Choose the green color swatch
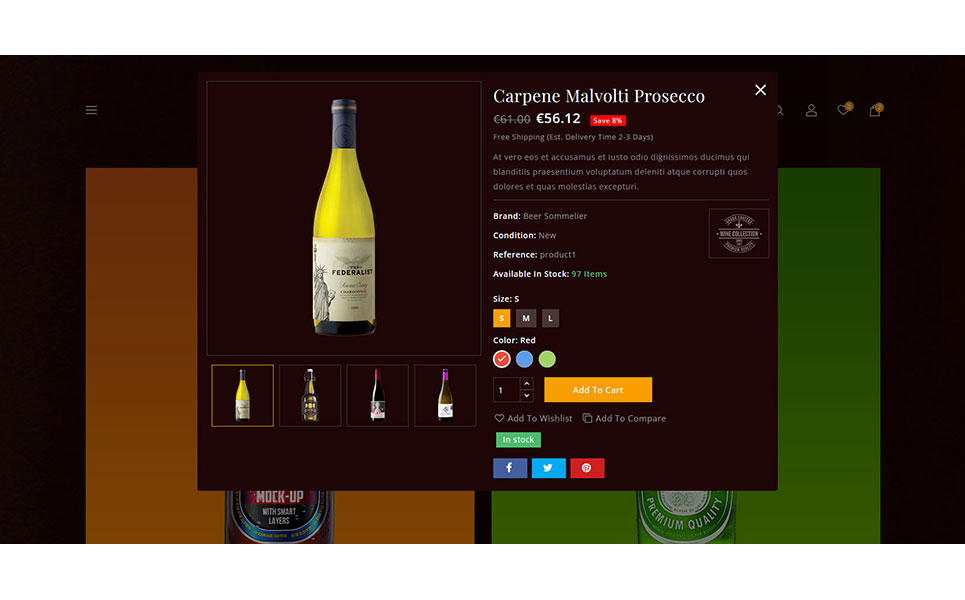Image resolution: width=965 pixels, height=600 pixels. [547, 359]
